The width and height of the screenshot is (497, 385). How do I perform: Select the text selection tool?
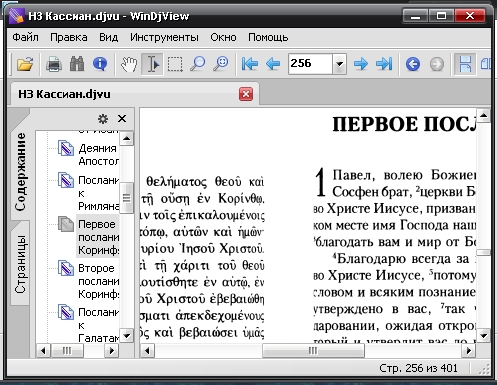click(152, 64)
